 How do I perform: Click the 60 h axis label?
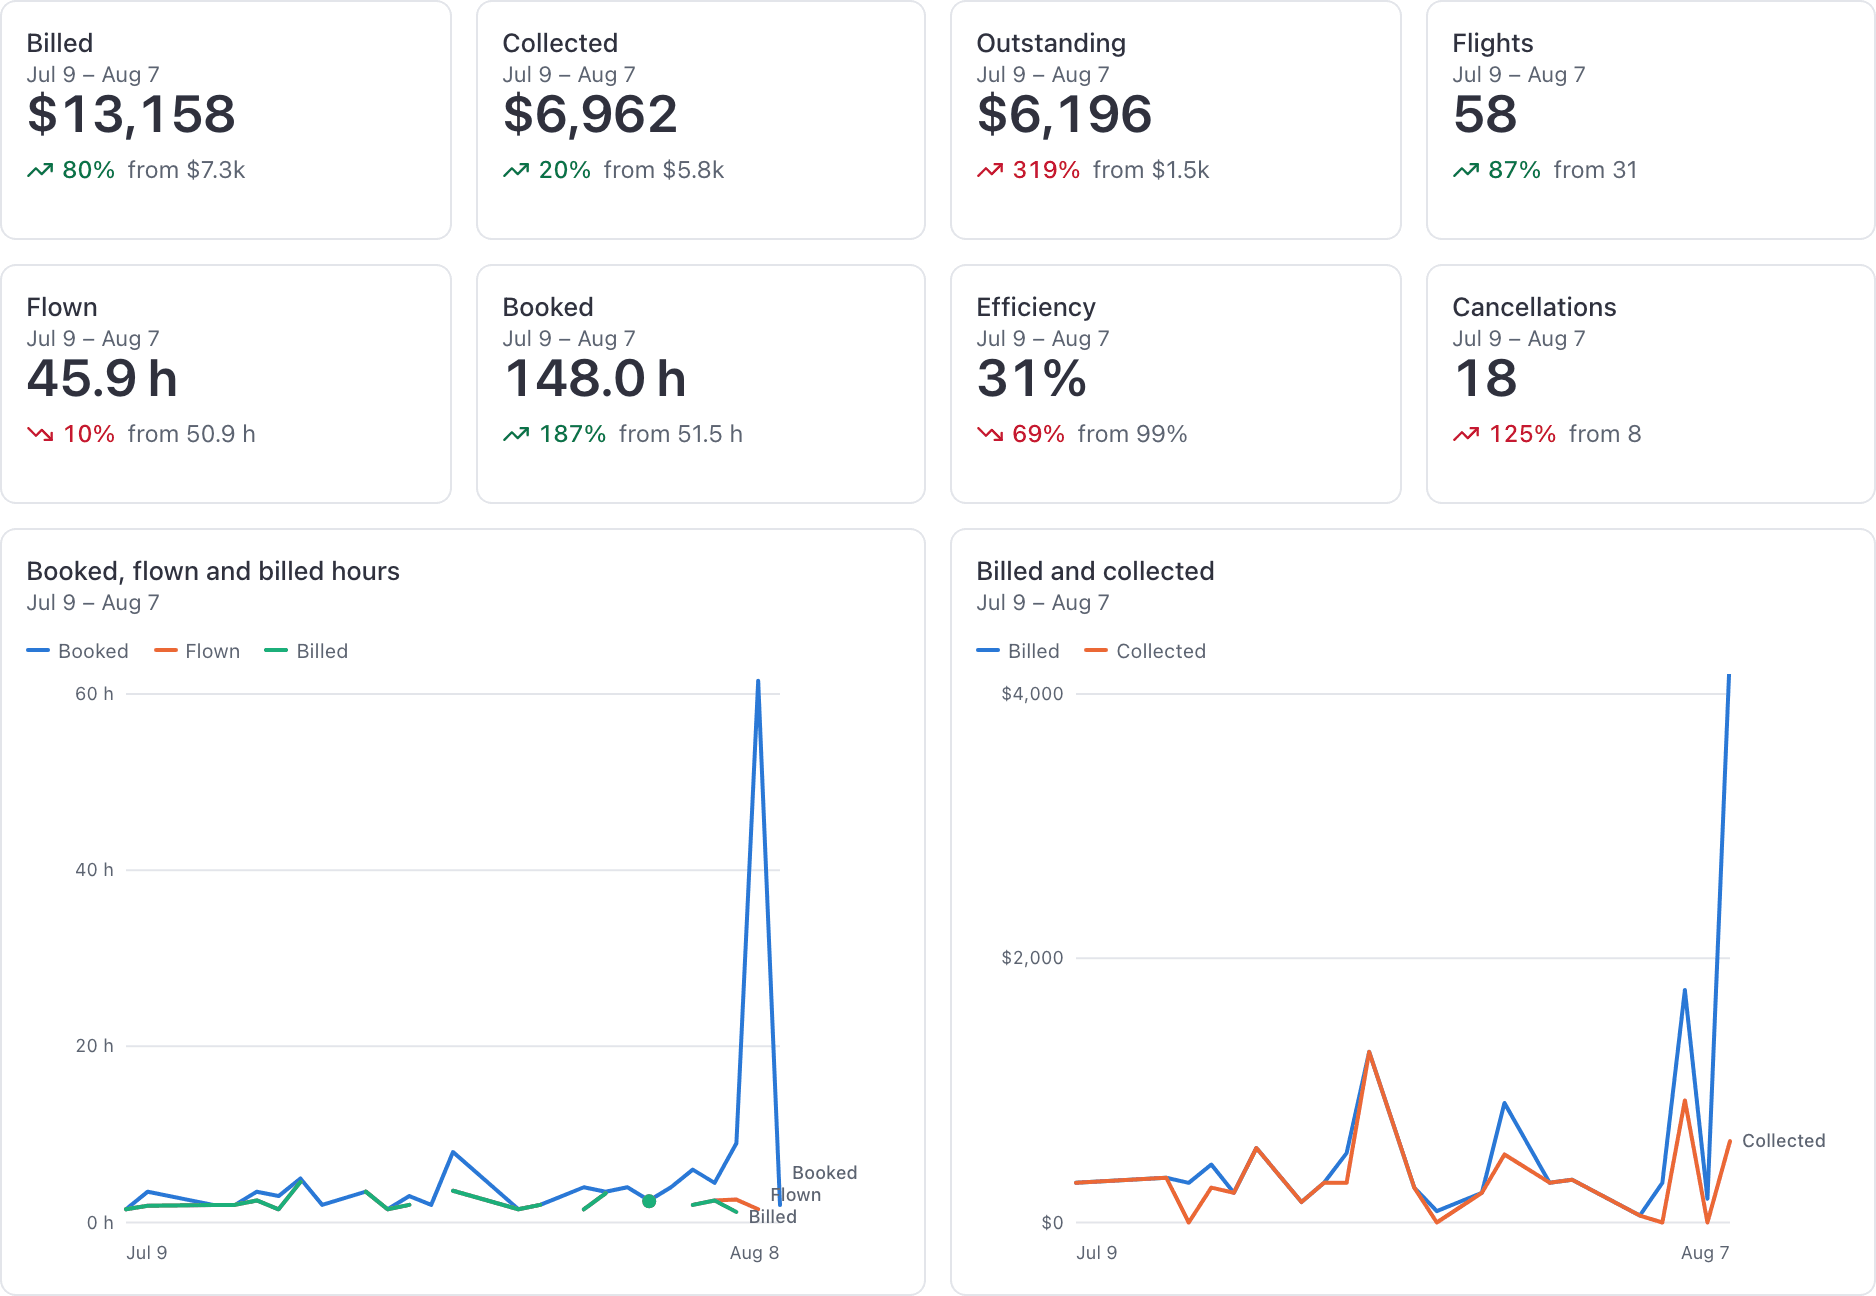point(94,694)
